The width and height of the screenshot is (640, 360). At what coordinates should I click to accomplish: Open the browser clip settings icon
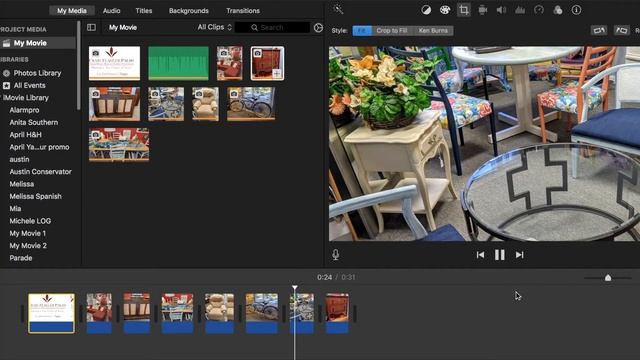318,27
